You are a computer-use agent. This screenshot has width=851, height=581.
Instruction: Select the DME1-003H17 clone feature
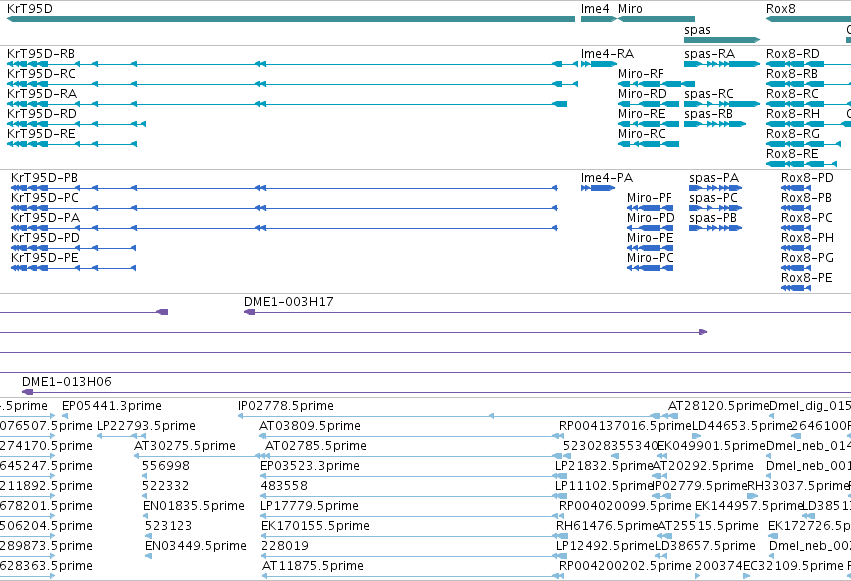coord(289,302)
